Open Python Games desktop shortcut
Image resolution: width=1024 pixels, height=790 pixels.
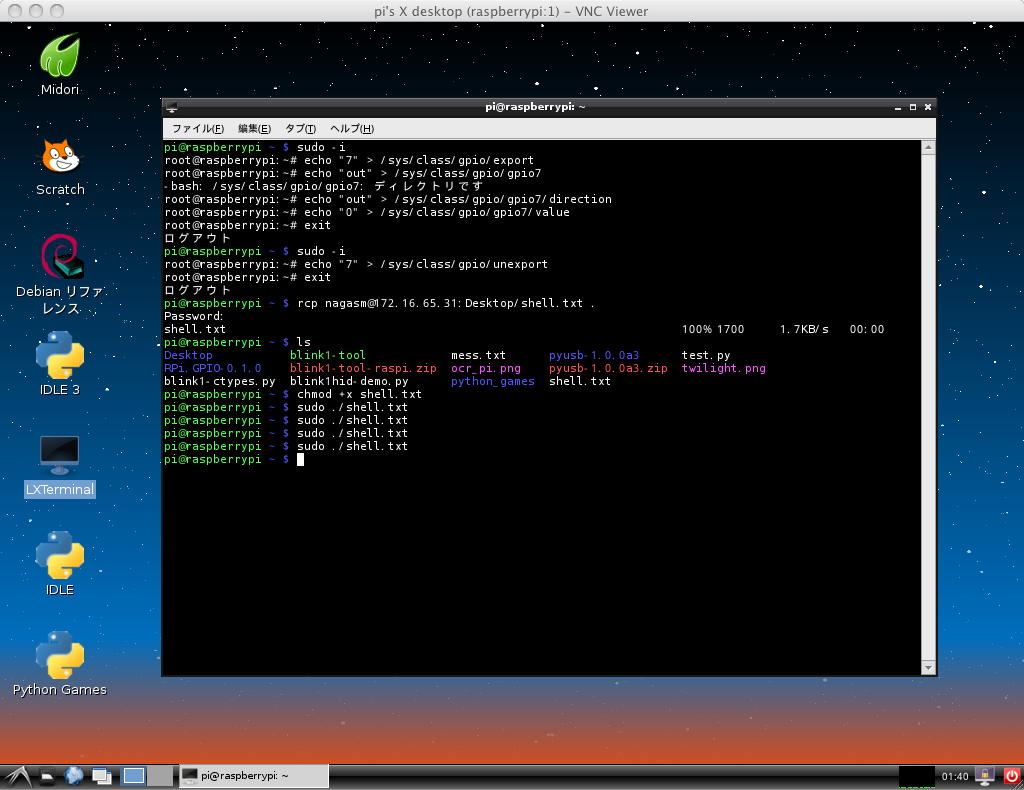coord(59,663)
